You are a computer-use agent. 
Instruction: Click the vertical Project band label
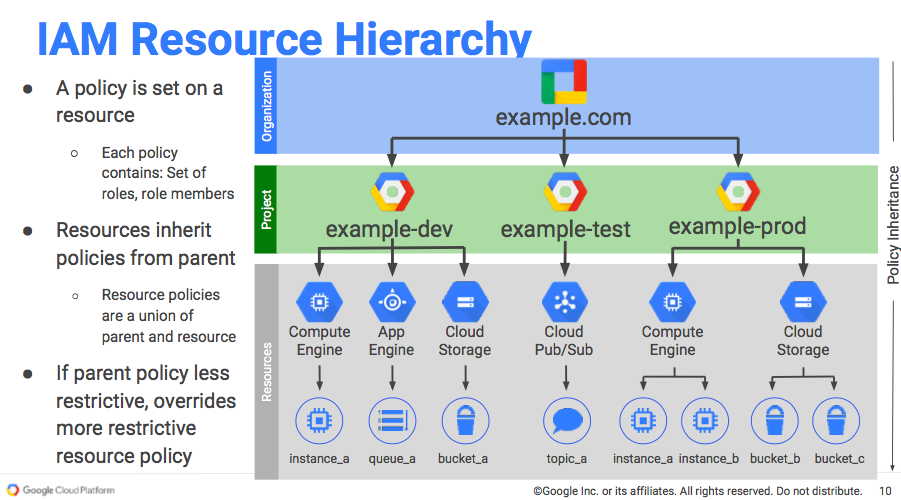(267, 210)
